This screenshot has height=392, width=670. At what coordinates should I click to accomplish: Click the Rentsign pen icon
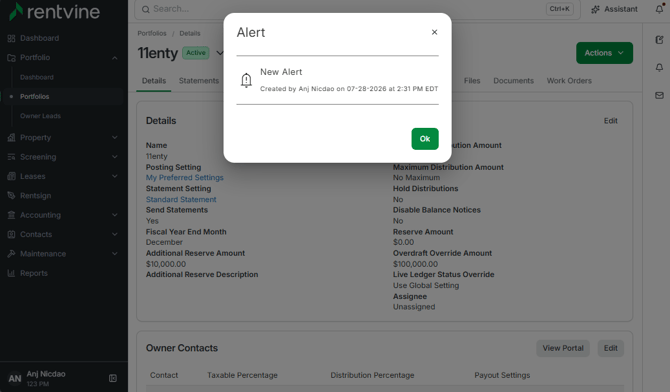point(11,195)
